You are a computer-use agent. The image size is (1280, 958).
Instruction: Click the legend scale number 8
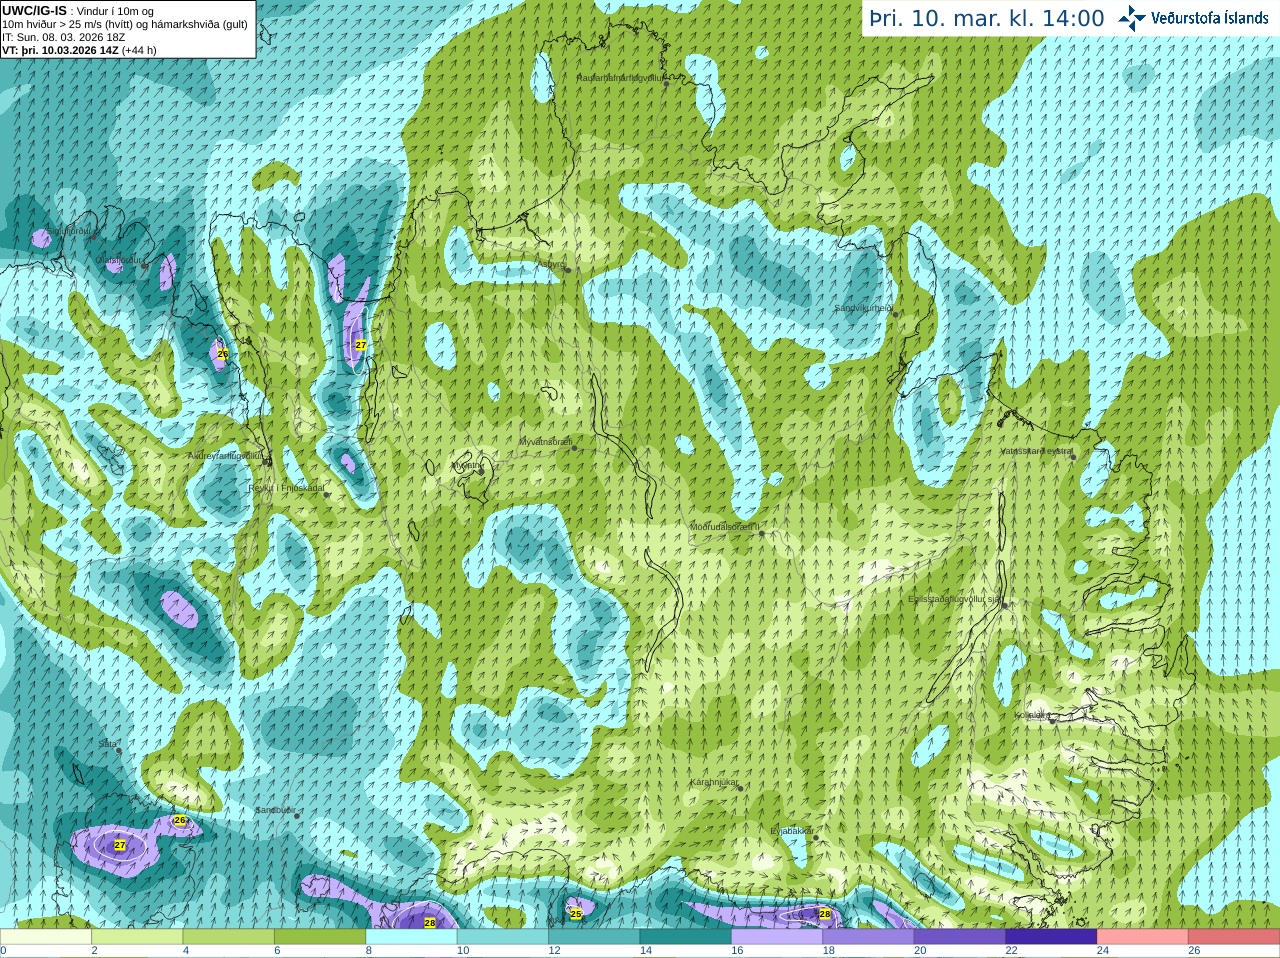(369, 951)
